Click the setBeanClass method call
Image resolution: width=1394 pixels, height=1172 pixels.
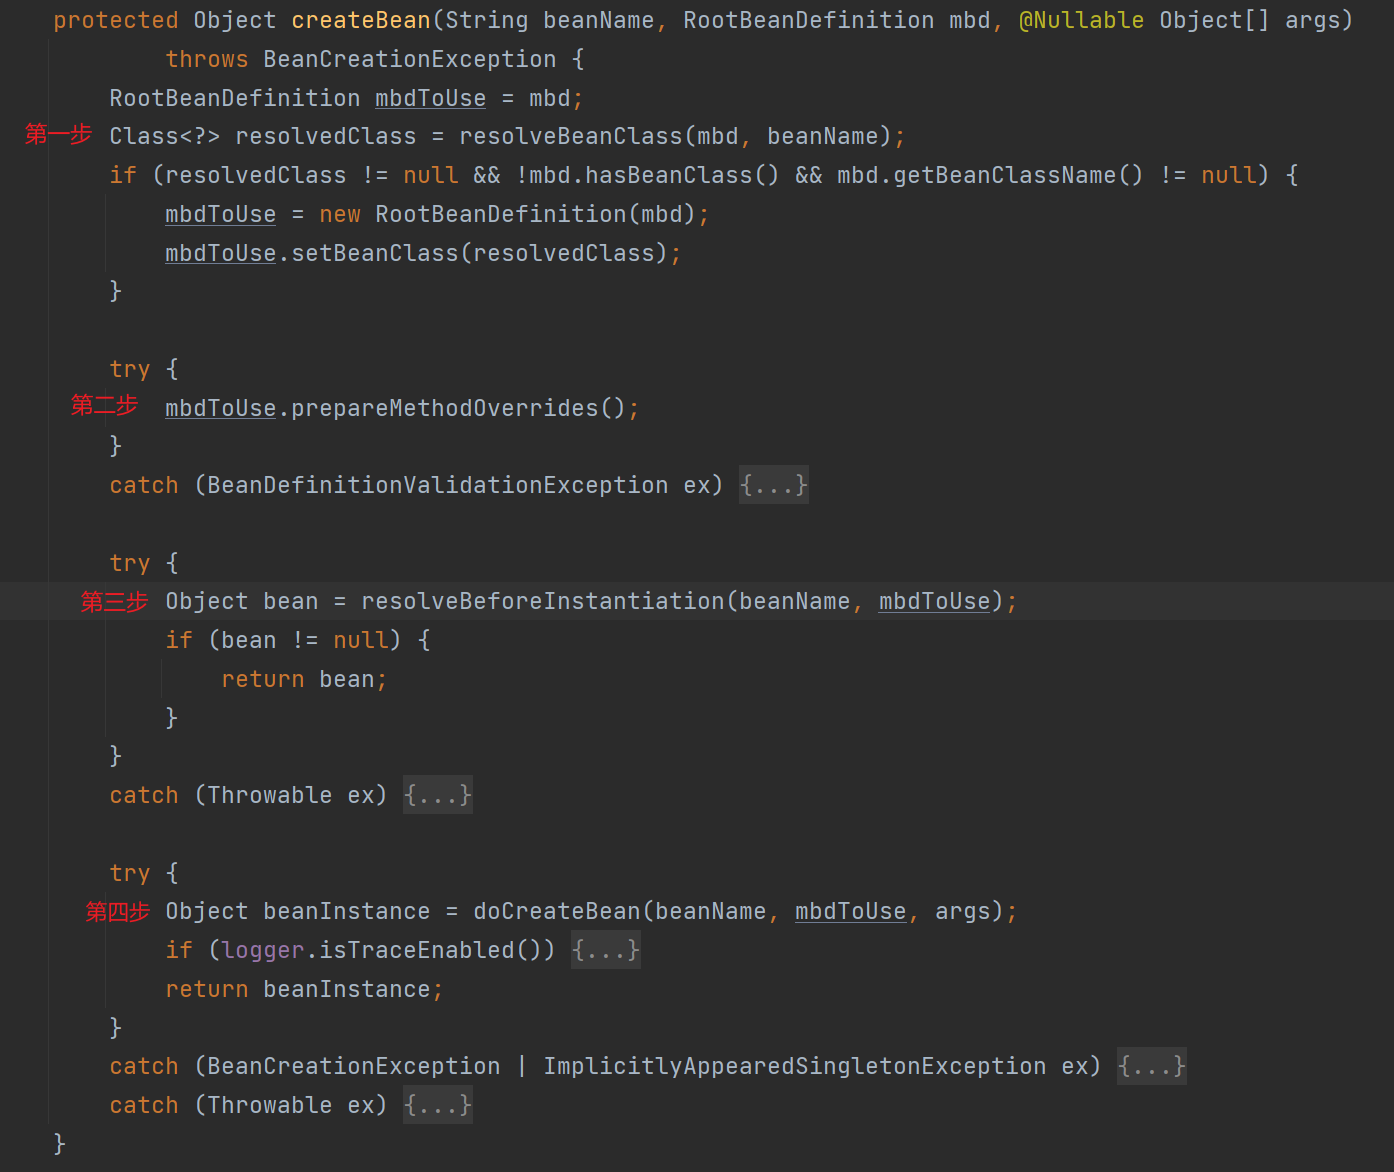[x=374, y=254]
